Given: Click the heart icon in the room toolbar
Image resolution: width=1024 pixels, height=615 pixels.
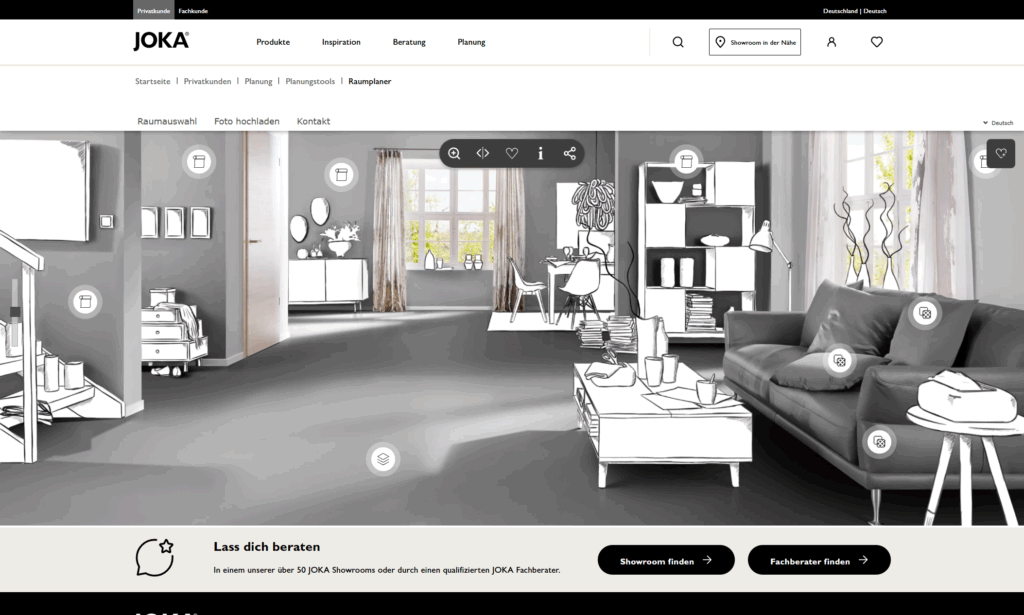Looking at the screenshot, I should [512, 153].
